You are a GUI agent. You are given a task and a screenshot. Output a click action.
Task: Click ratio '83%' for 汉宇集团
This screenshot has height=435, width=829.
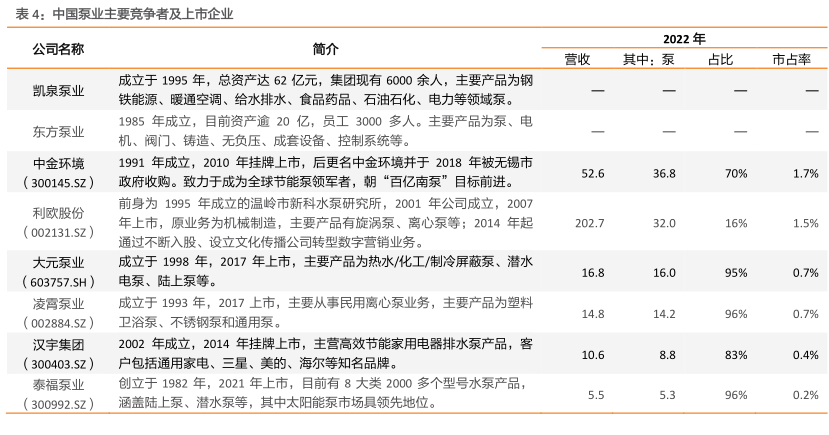coord(736,355)
